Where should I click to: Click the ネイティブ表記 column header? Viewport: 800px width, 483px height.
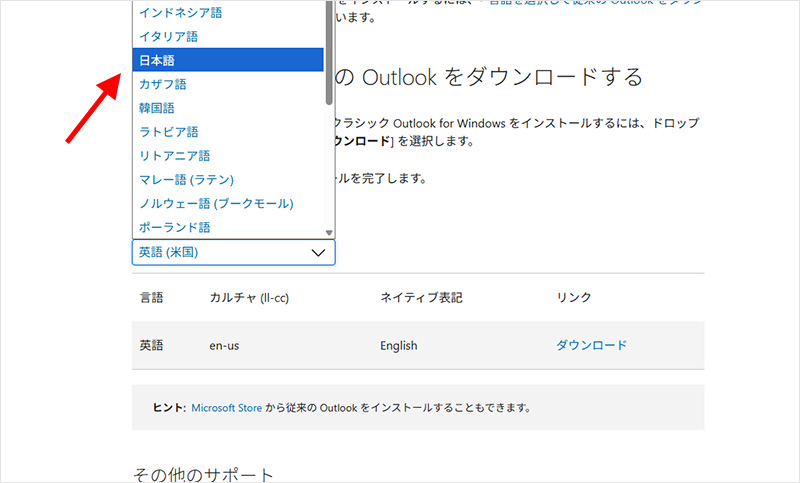coord(421,298)
